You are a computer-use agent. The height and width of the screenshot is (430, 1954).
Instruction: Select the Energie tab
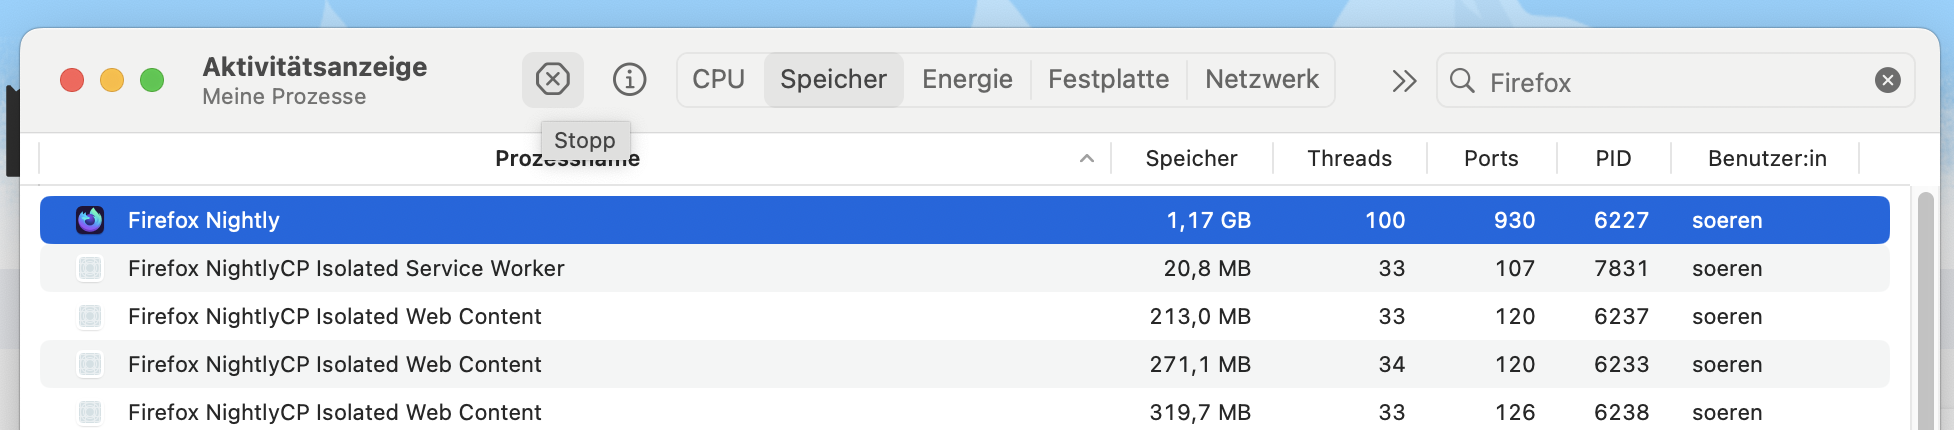(x=966, y=80)
